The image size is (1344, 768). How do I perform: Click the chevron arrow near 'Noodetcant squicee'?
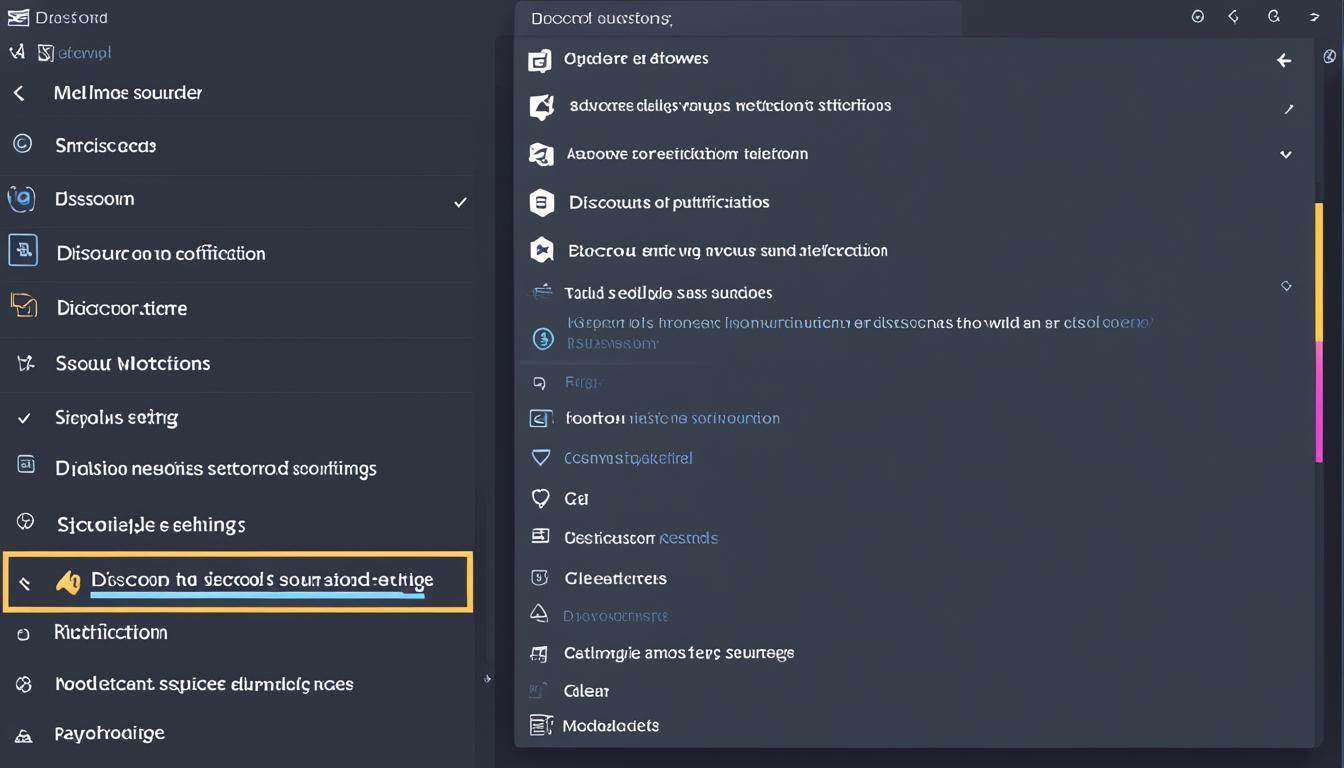(x=489, y=679)
